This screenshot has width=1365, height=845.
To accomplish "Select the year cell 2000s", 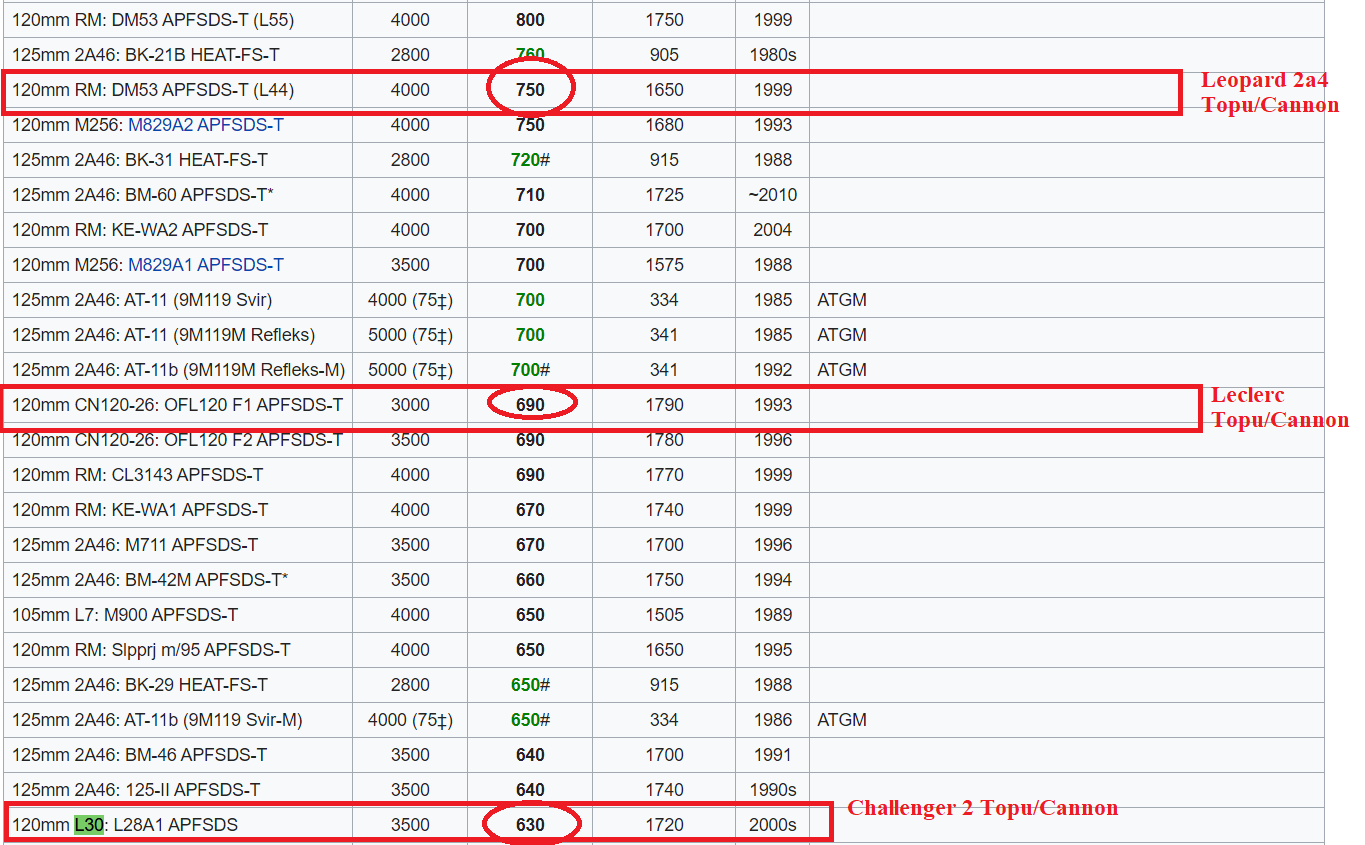I will [773, 825].
